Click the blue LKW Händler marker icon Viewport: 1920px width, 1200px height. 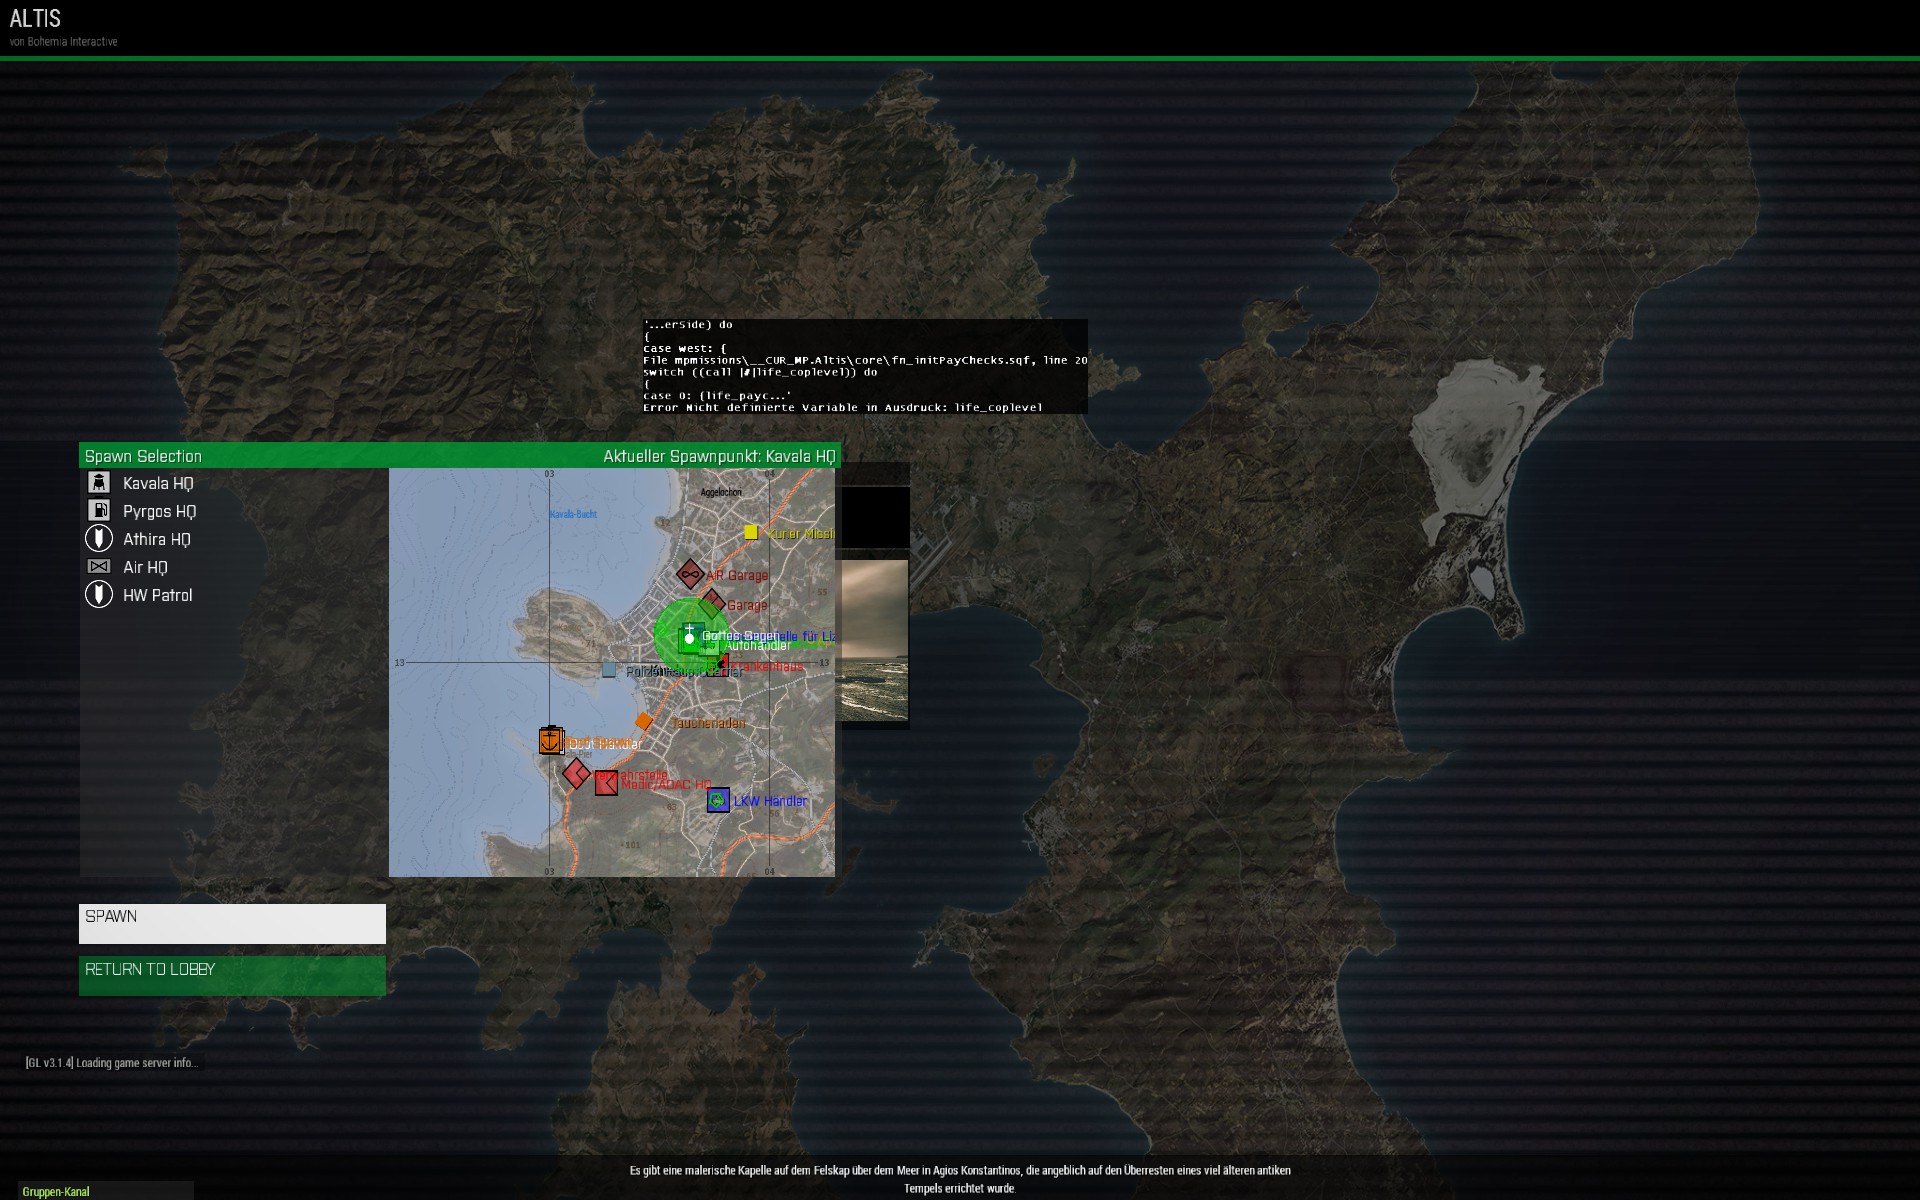pyautogui.click(x=718, y=800)
